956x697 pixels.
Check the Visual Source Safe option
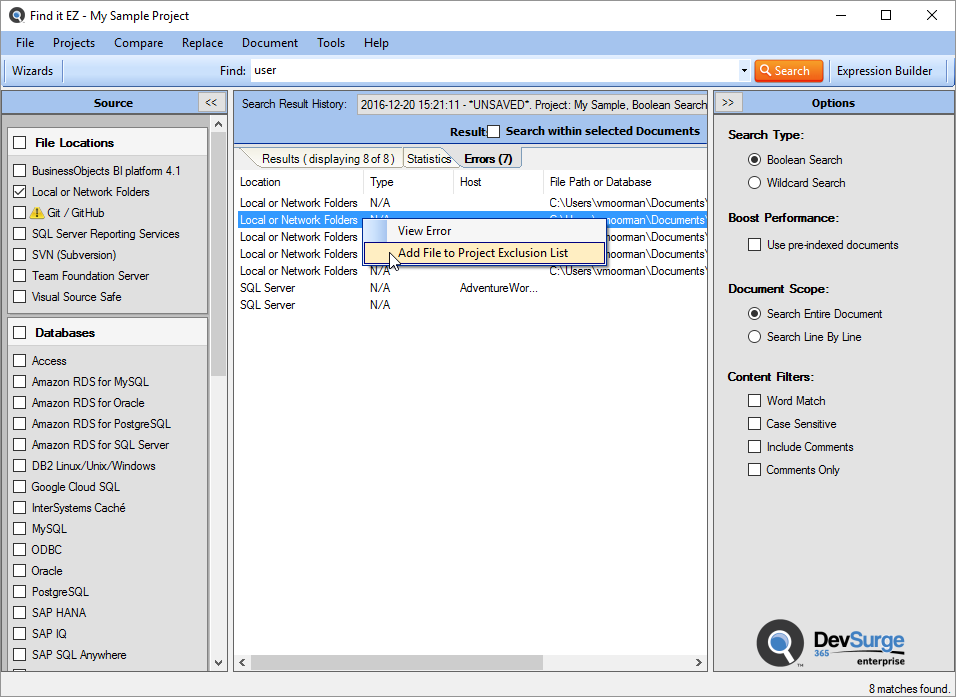point(20,297)
